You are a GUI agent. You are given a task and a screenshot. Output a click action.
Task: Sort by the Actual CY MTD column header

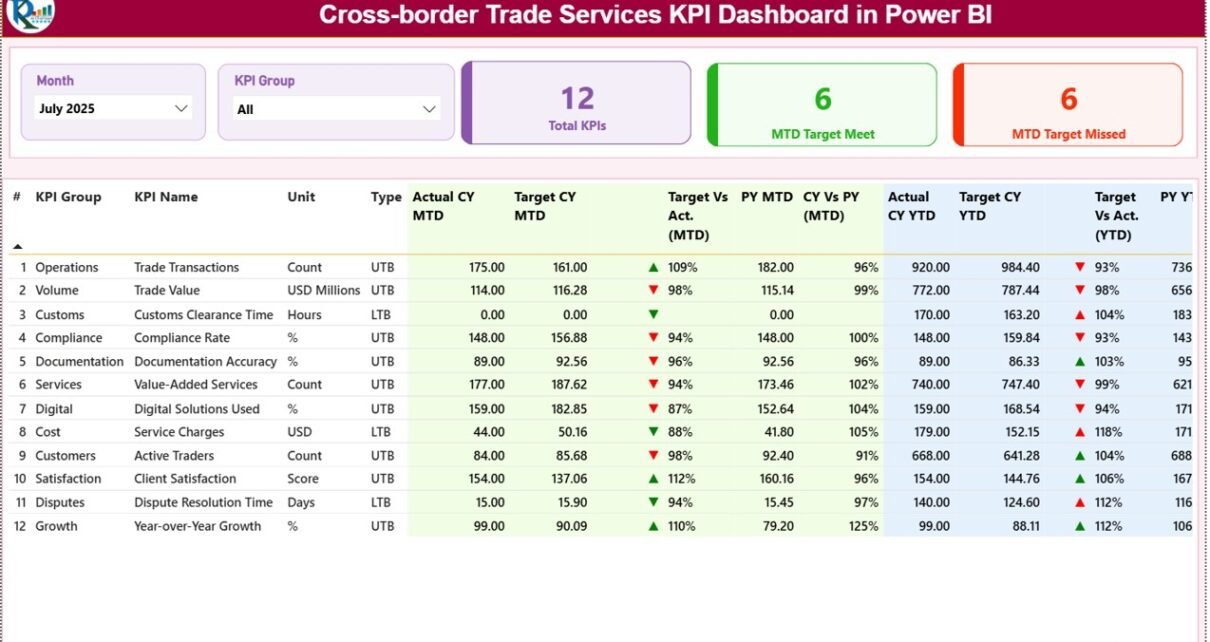443,206
